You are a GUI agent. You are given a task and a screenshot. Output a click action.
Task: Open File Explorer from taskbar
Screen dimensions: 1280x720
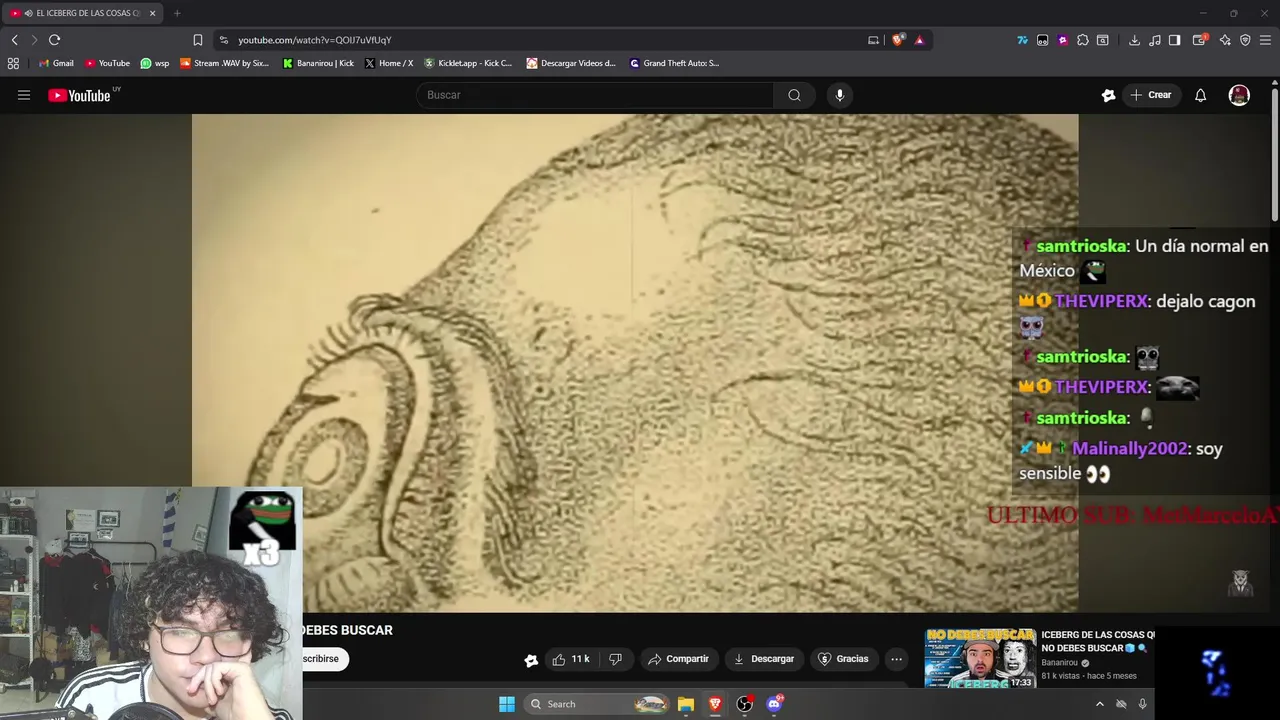click(686, 704)
